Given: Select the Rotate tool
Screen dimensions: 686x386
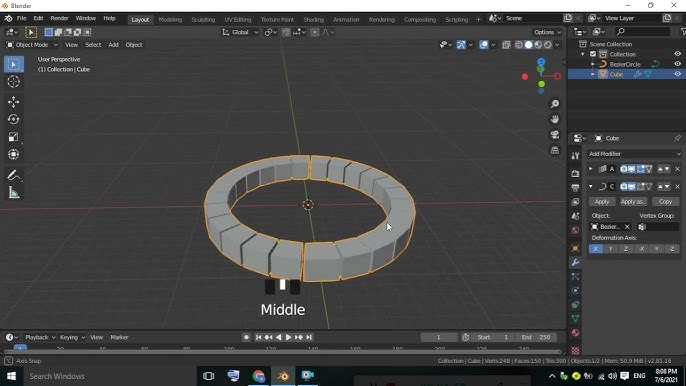Looking at the screenshot, I should coord(14,119).
